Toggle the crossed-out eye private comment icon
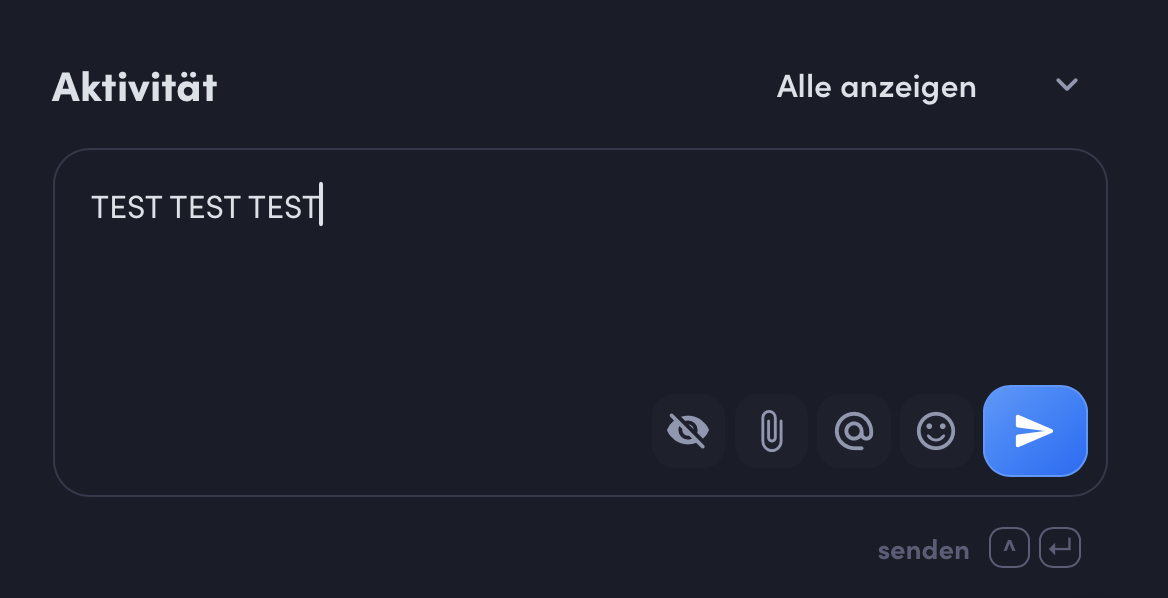Screen dimensions: 1168x598 688,430
